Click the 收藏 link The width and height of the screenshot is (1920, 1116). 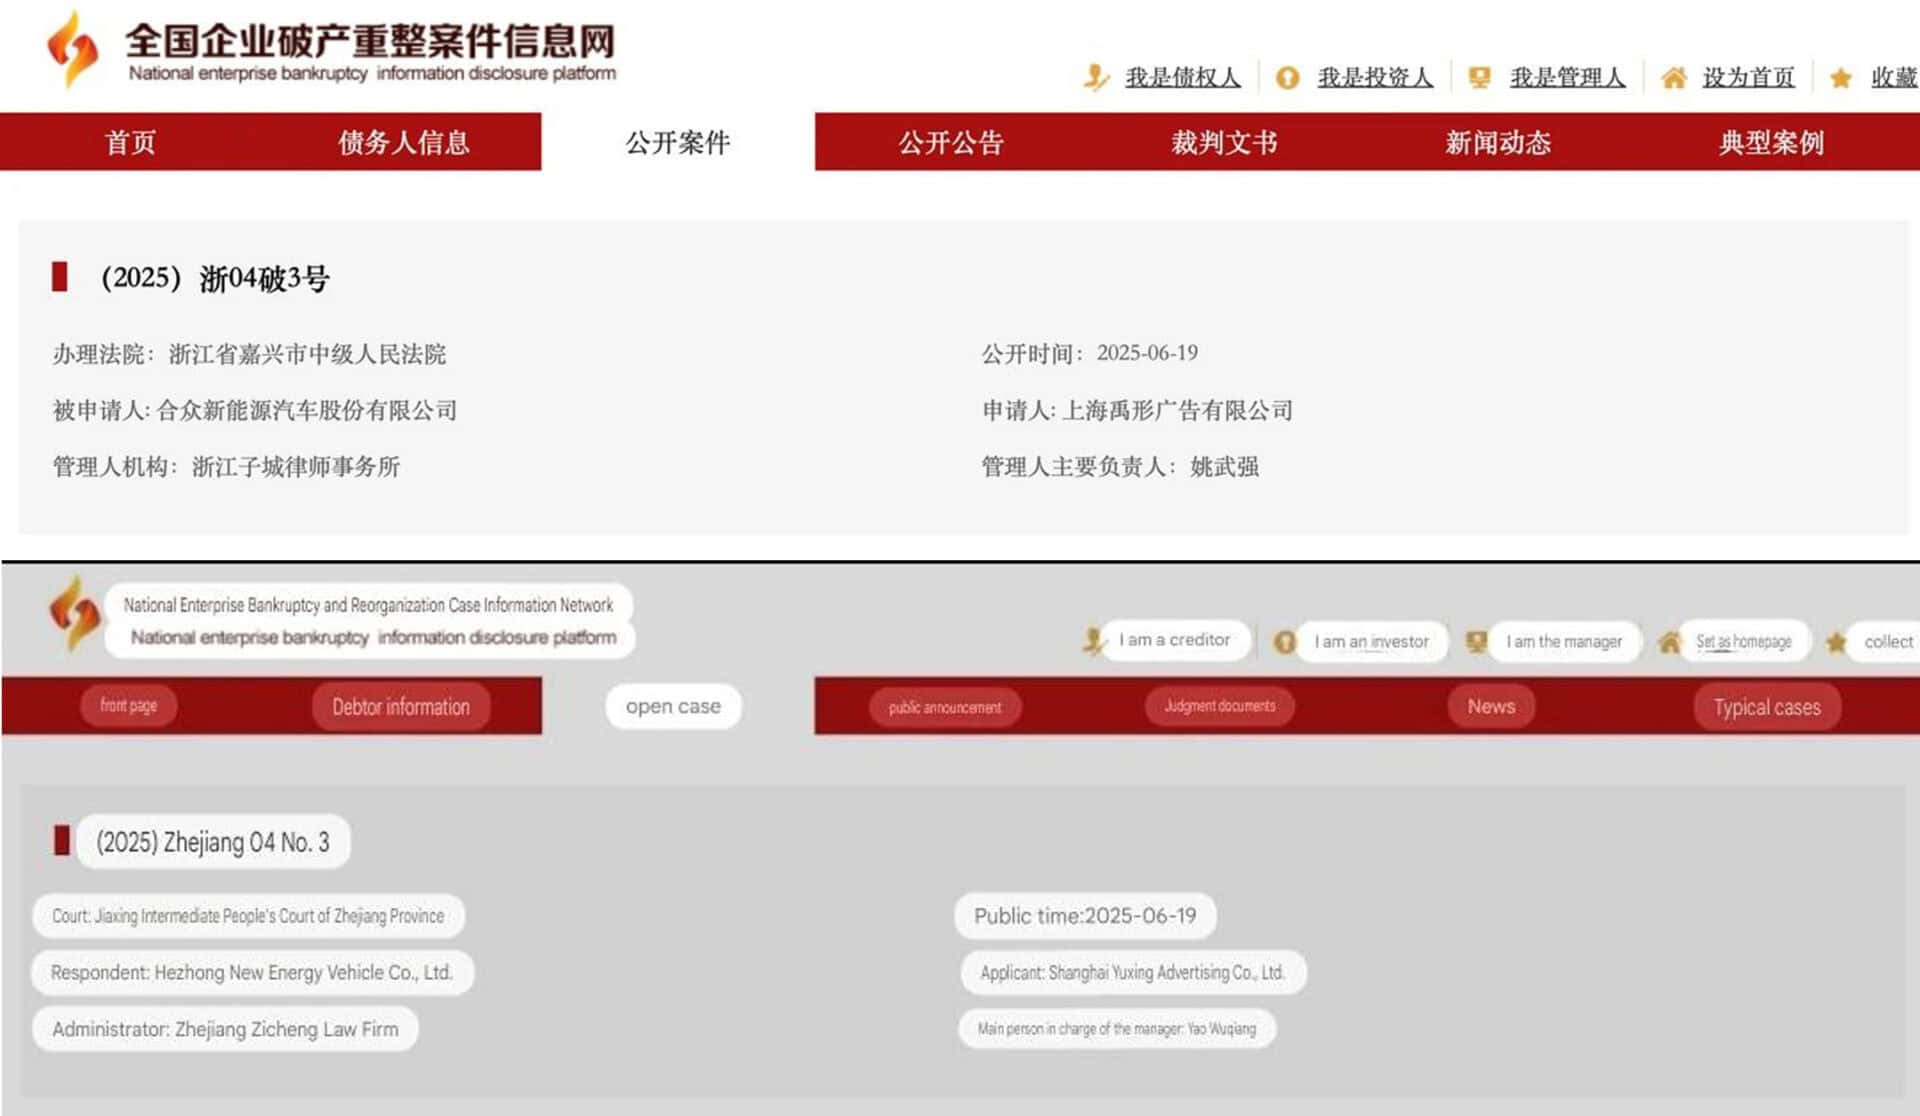click(1894, 77)
